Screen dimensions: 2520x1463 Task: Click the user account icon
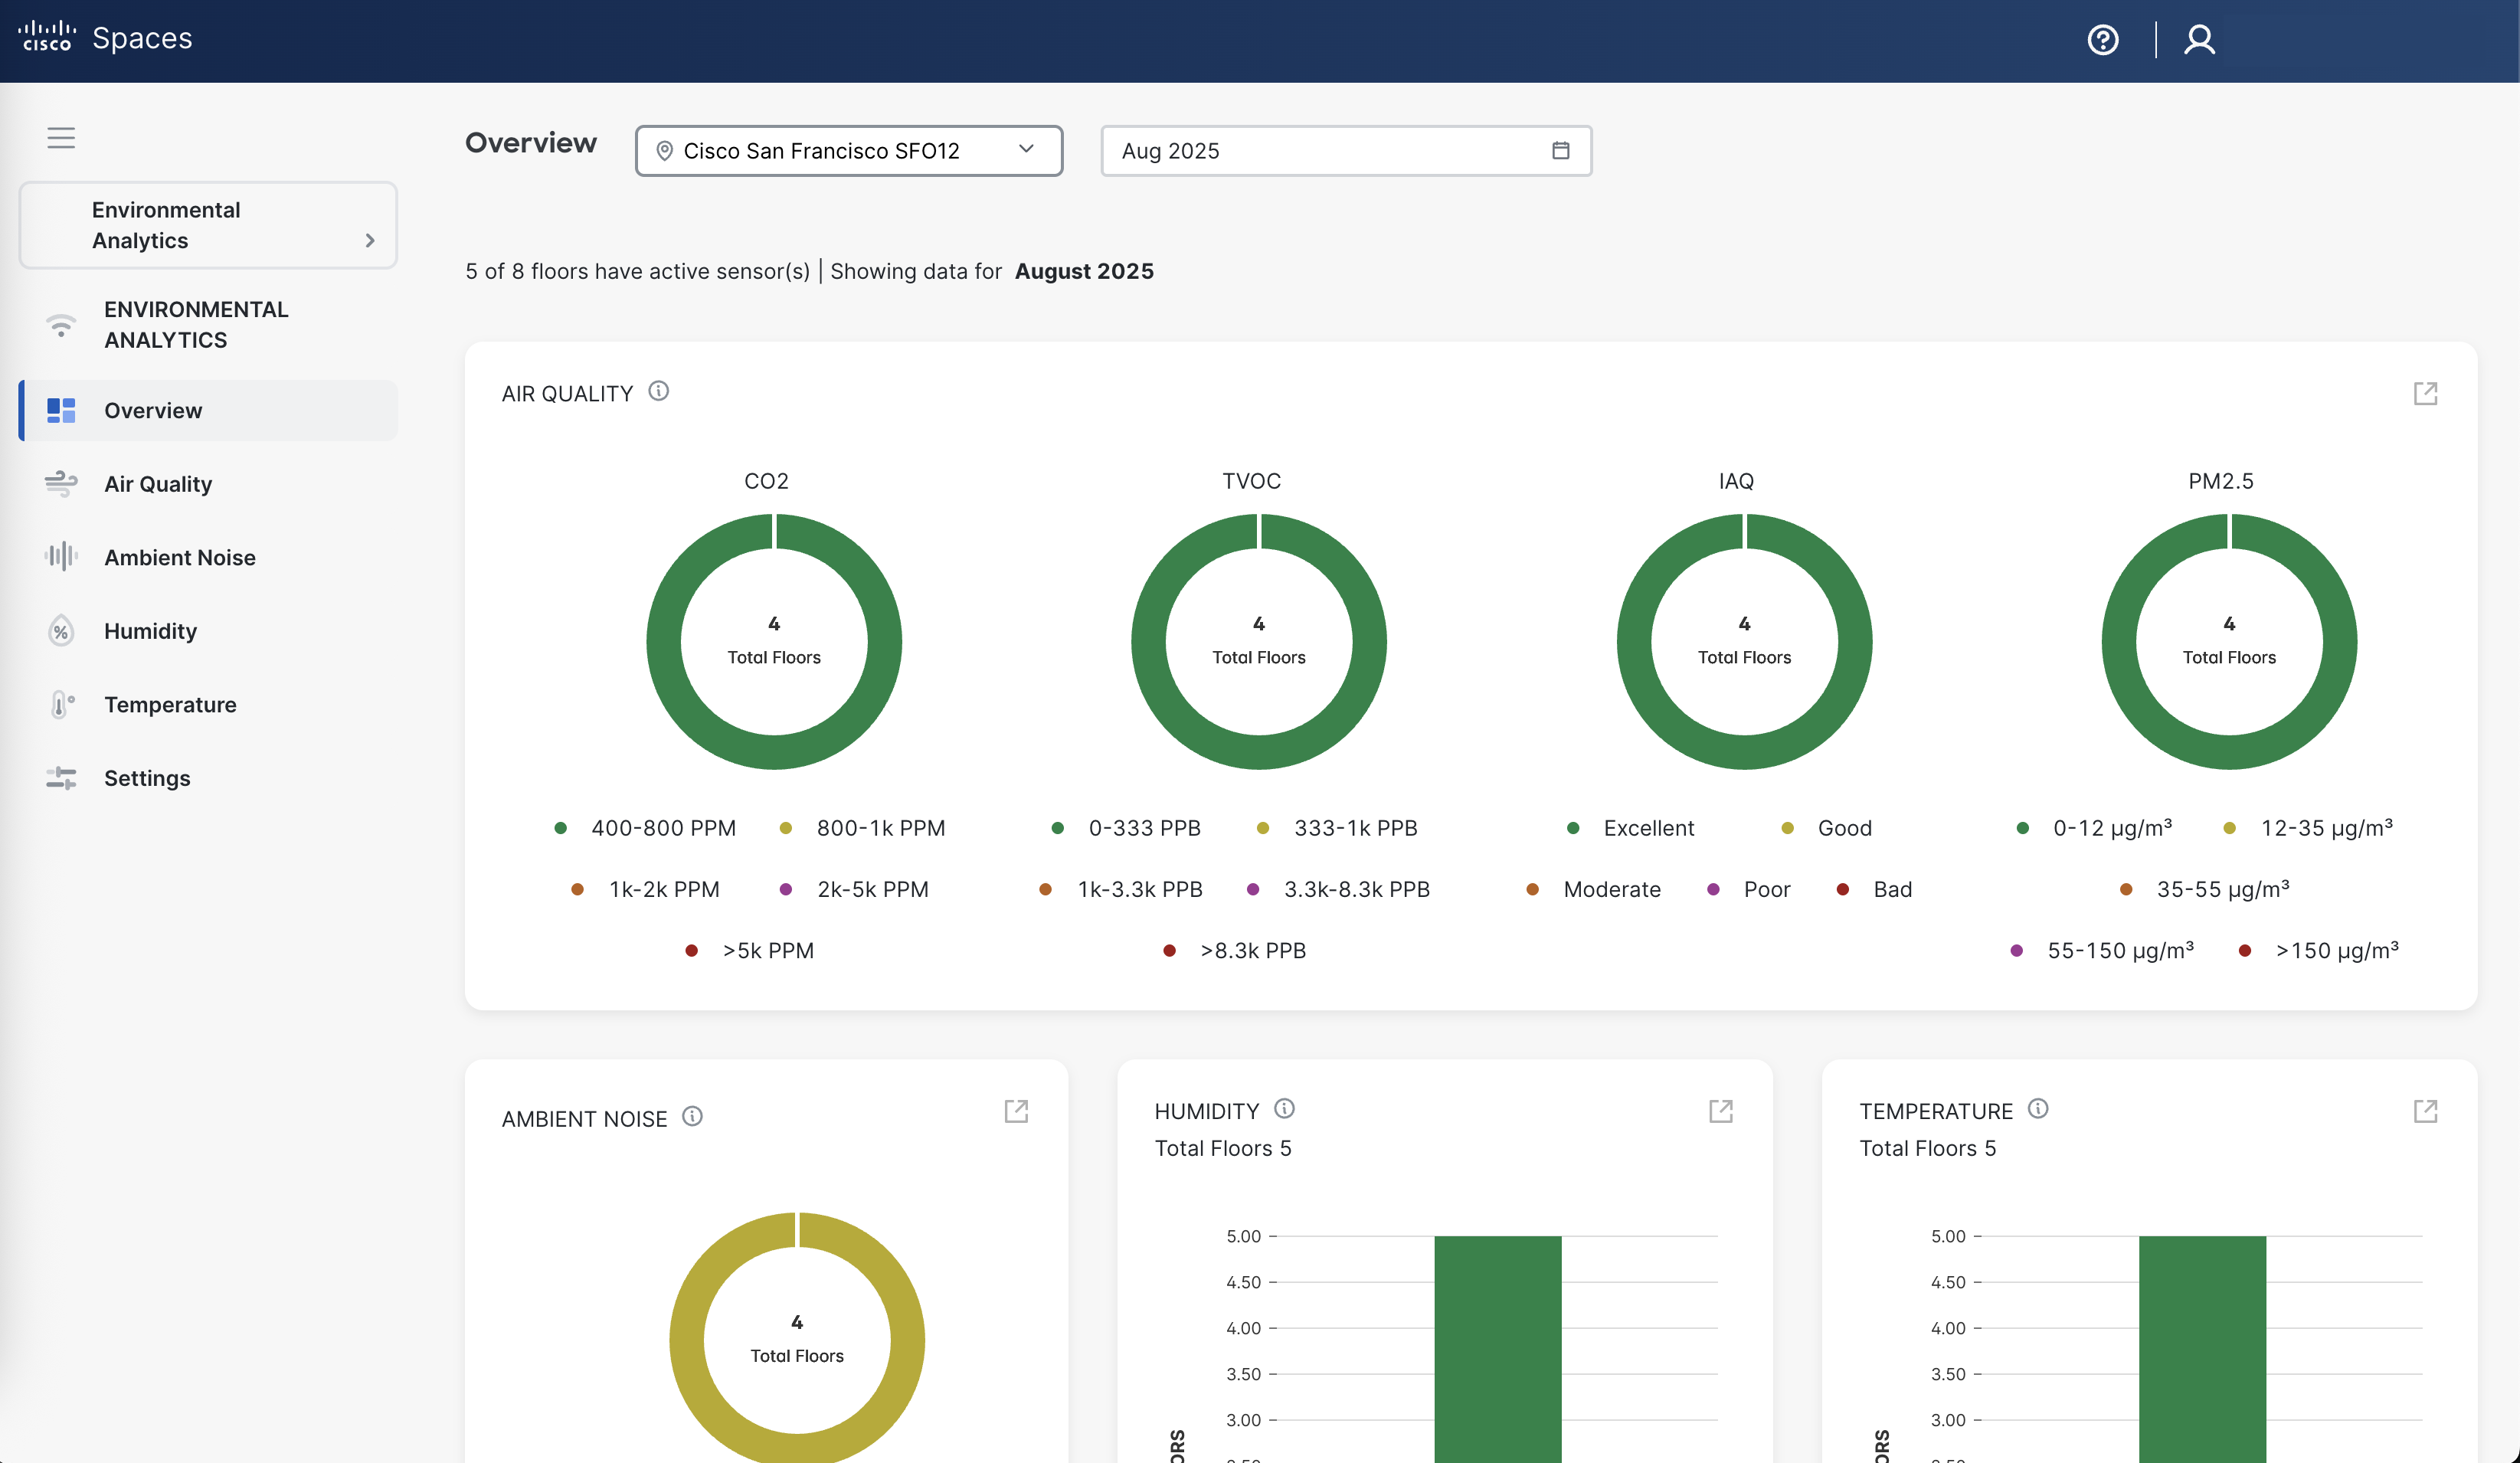point(2199,40)
